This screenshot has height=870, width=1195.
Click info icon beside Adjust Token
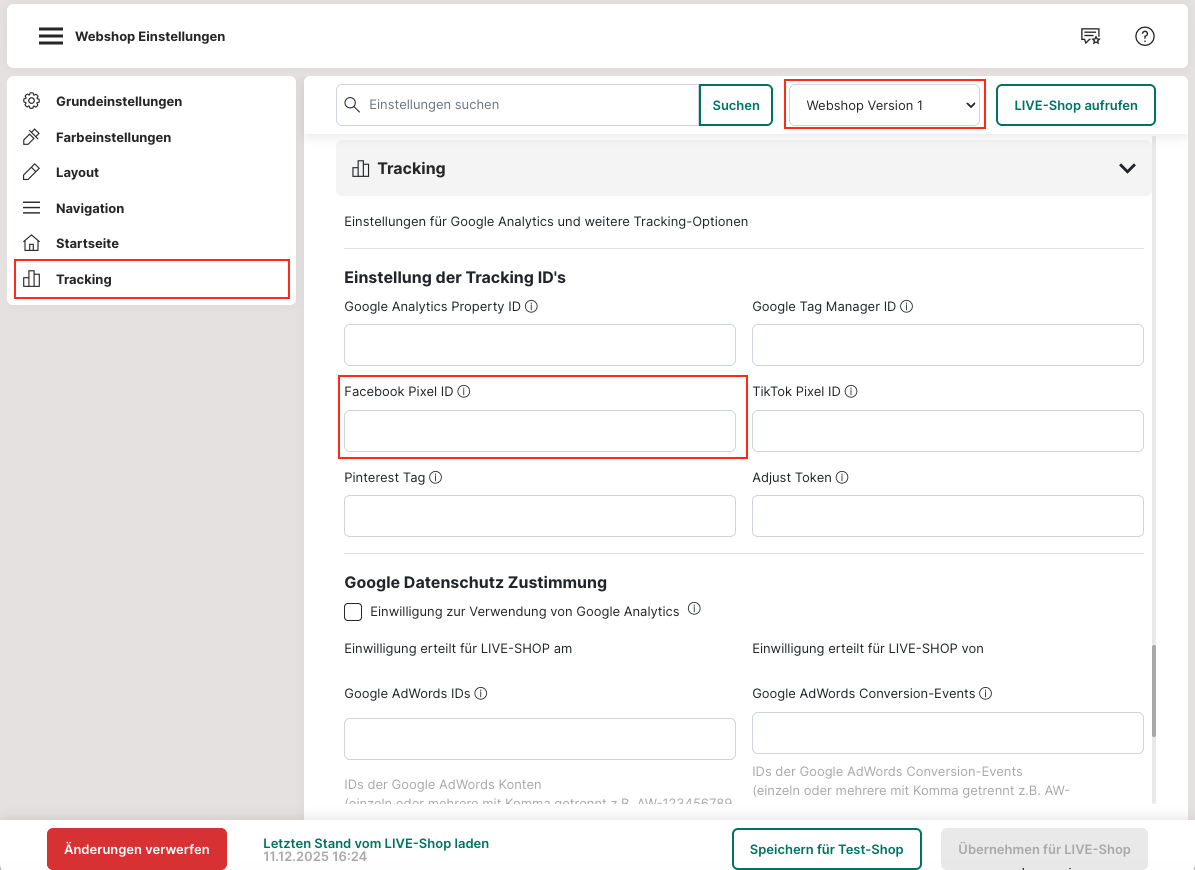coord(842,478)
